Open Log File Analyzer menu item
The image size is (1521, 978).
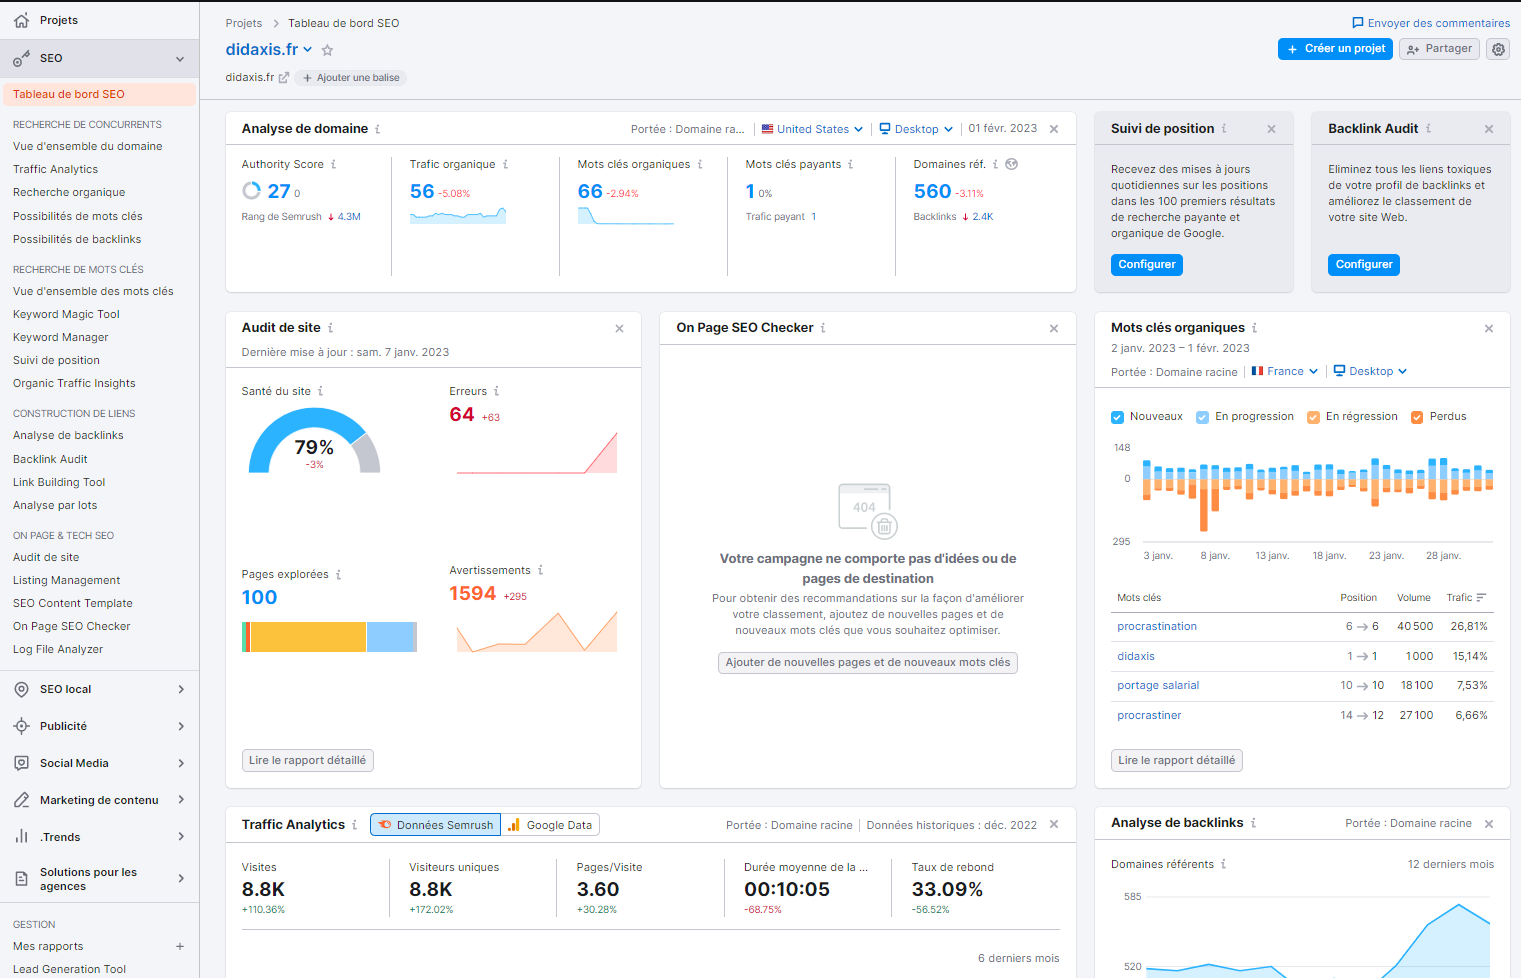point(58,649)
